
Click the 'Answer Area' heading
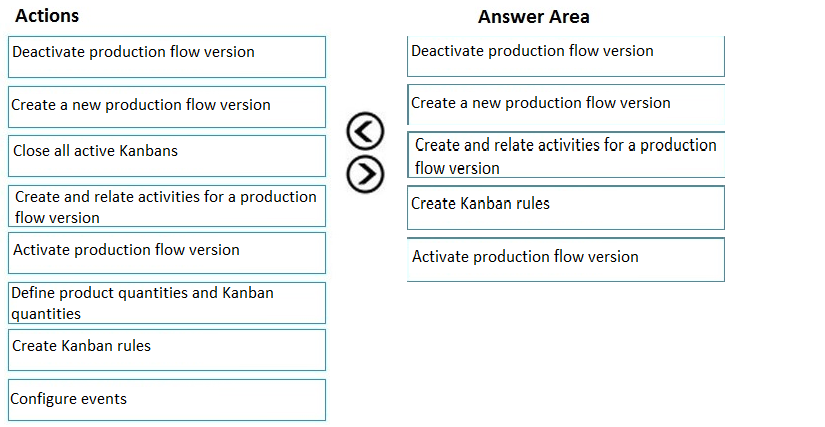[534, 17]
